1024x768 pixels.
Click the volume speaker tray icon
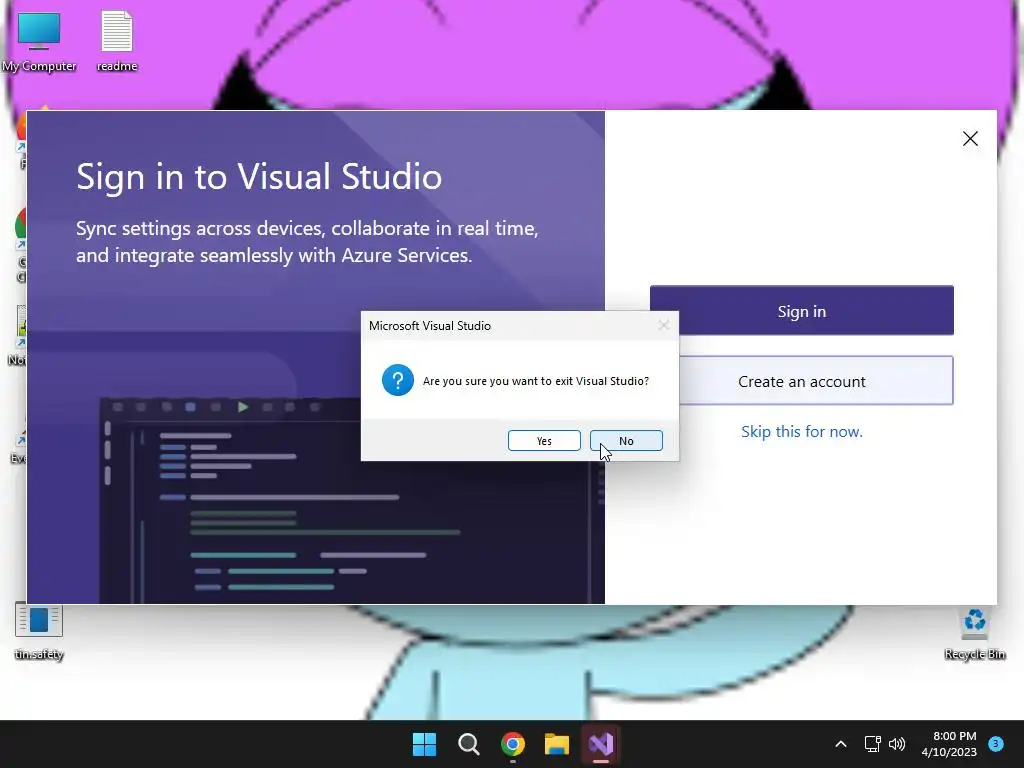coord(897,744)
